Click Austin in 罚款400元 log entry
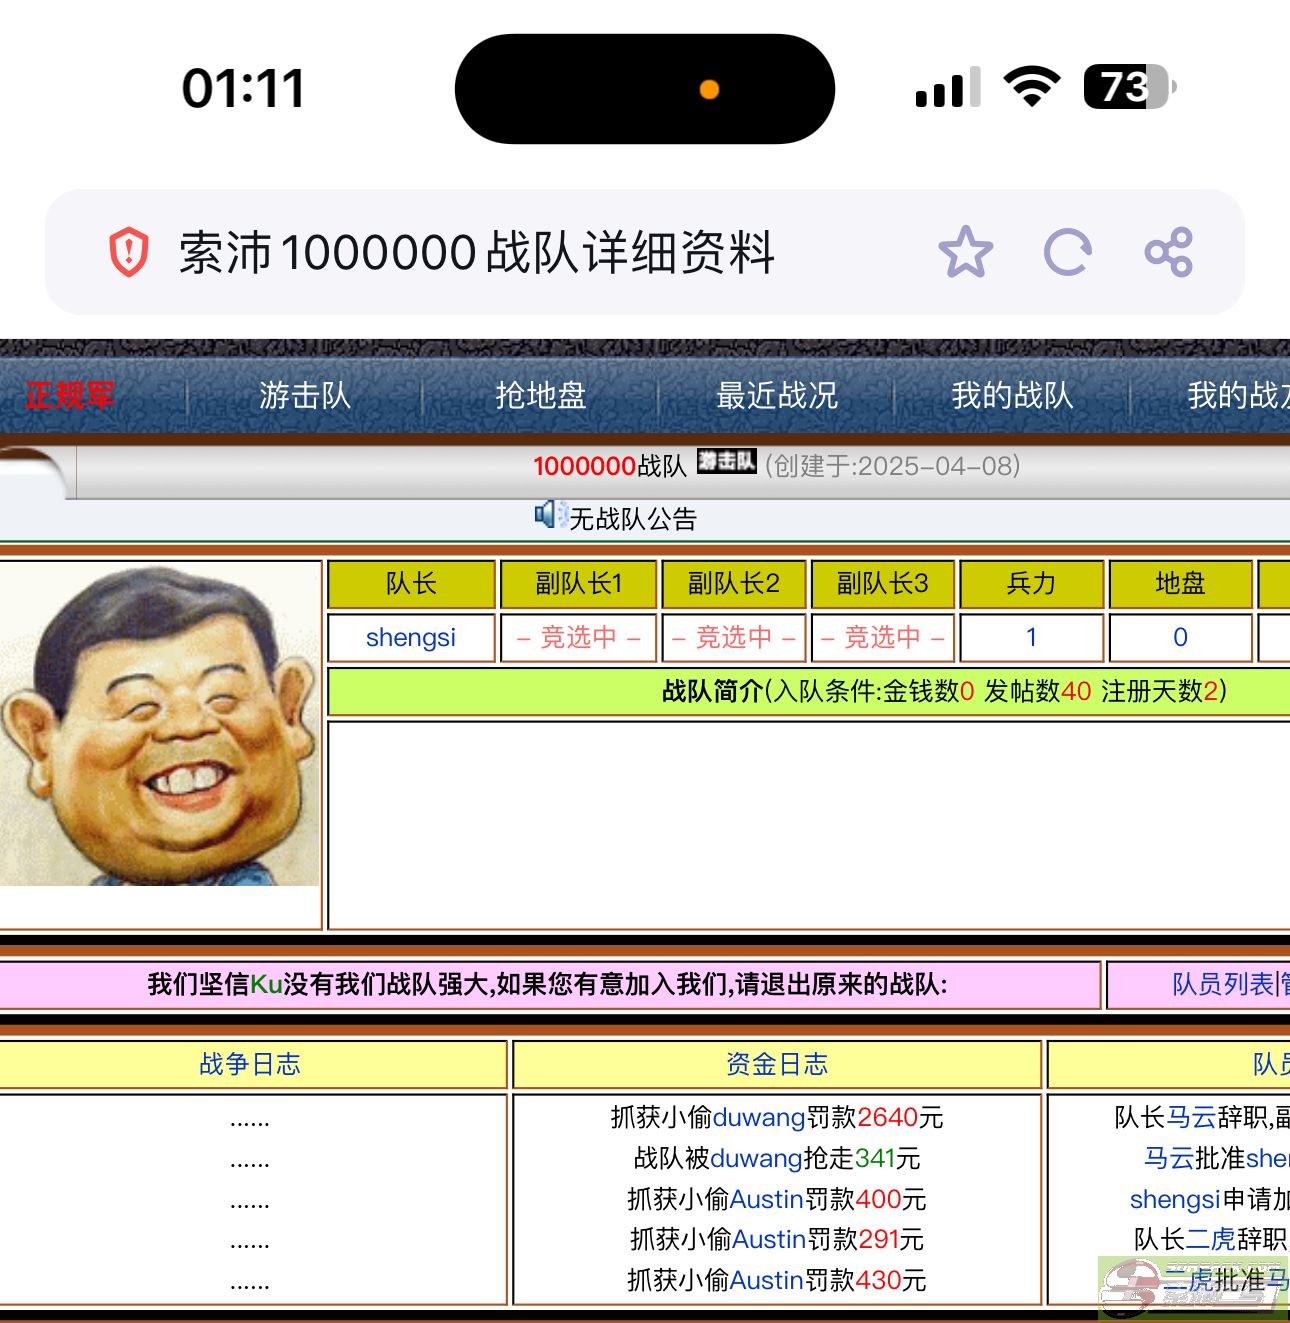Viewport: 1290px width, 1323px height. 767,1199
